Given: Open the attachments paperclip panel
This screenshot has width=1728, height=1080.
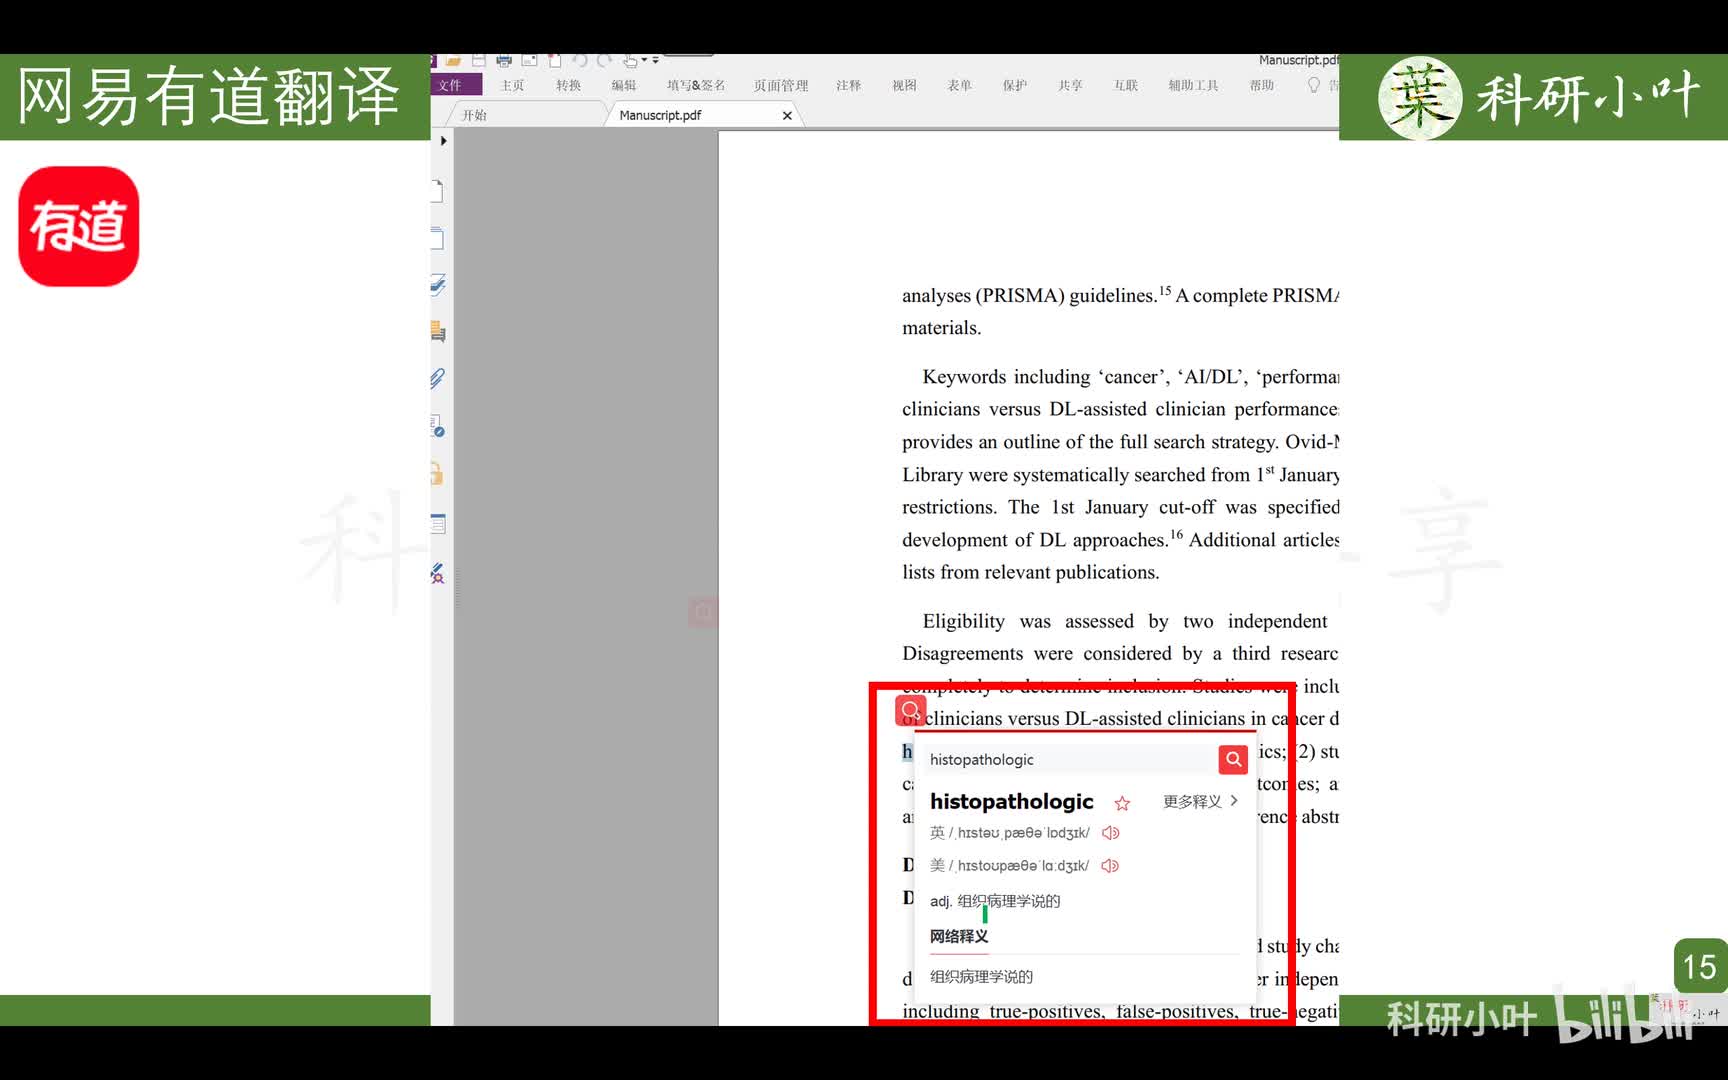Looking at the screenshot, I should coord(437,379).
